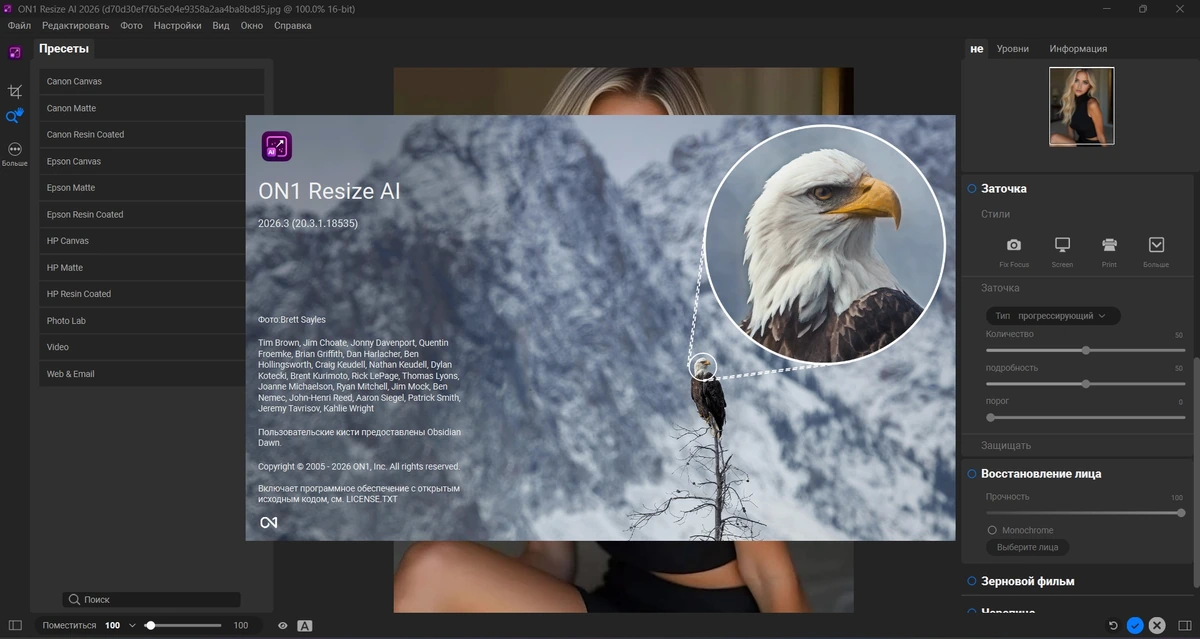Toggle the Восстановление лица section

(971, 474)
